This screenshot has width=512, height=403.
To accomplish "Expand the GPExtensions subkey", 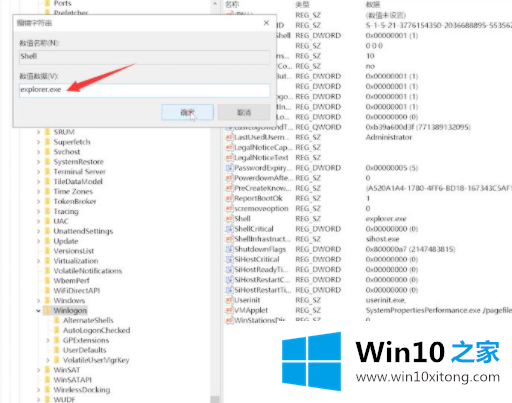I will click(48, 340).
